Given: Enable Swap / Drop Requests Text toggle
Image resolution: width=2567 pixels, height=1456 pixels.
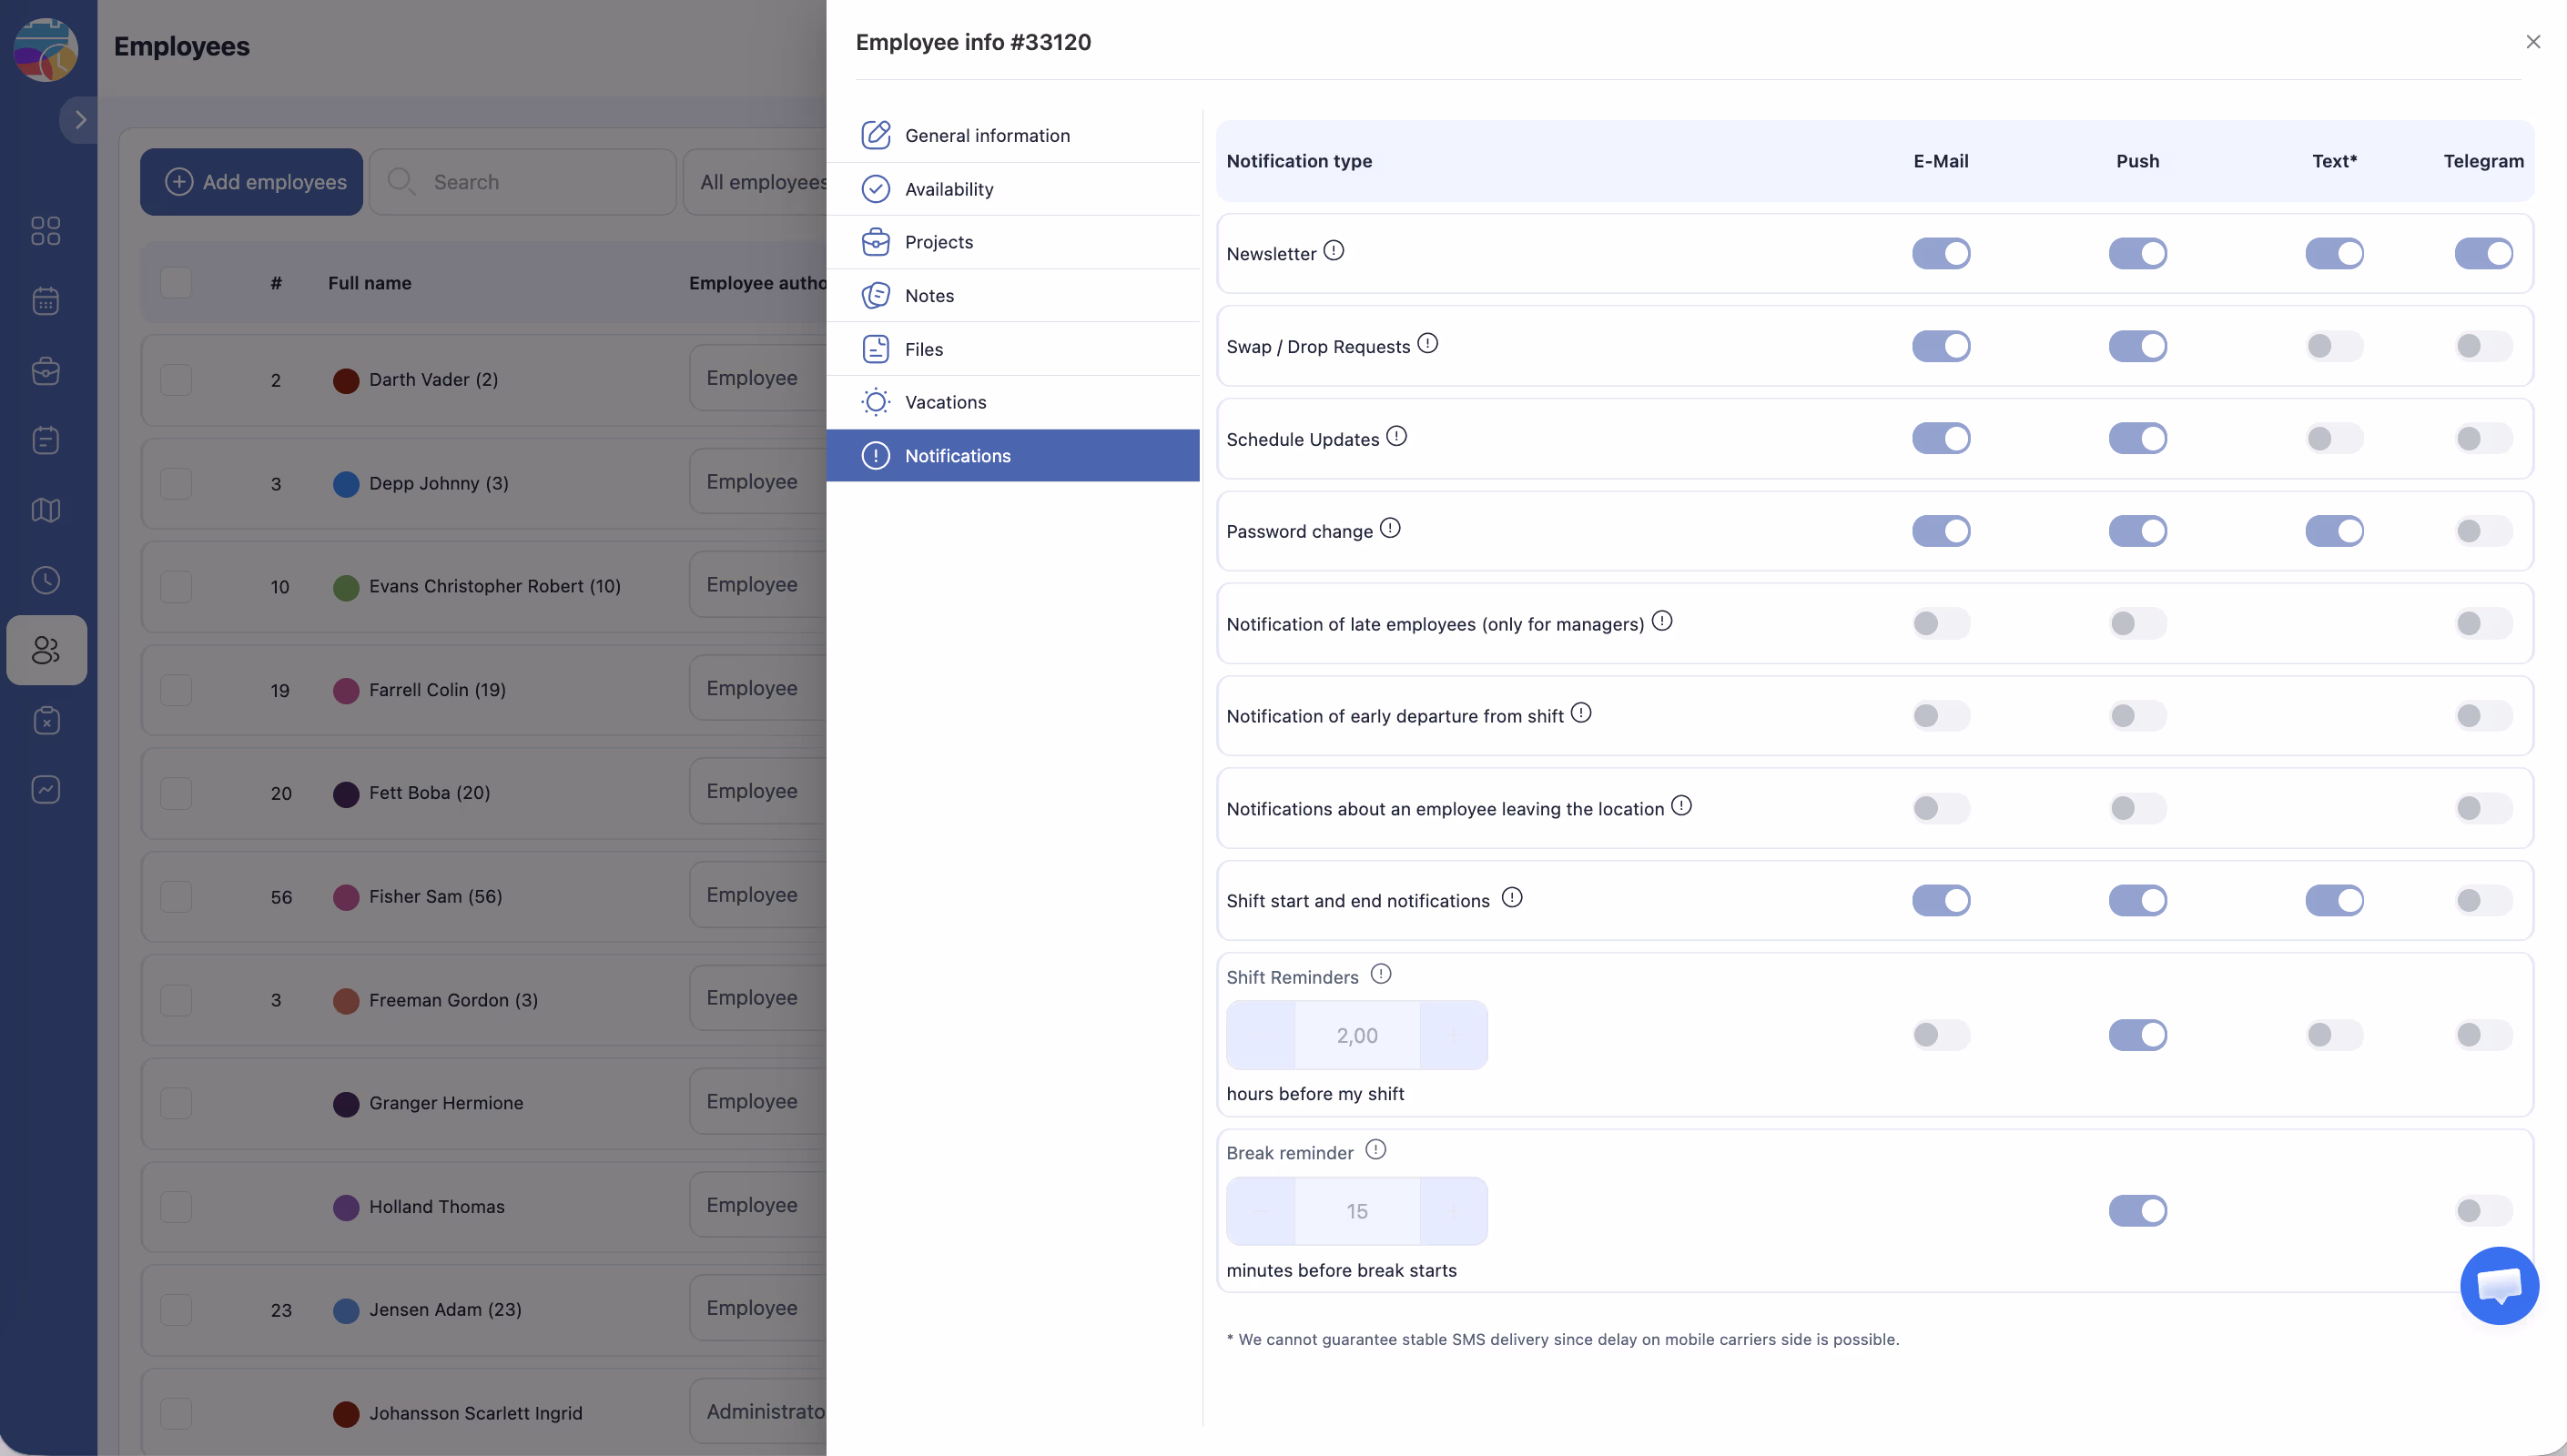Looking at the screenshot, I should (2334, 346).
